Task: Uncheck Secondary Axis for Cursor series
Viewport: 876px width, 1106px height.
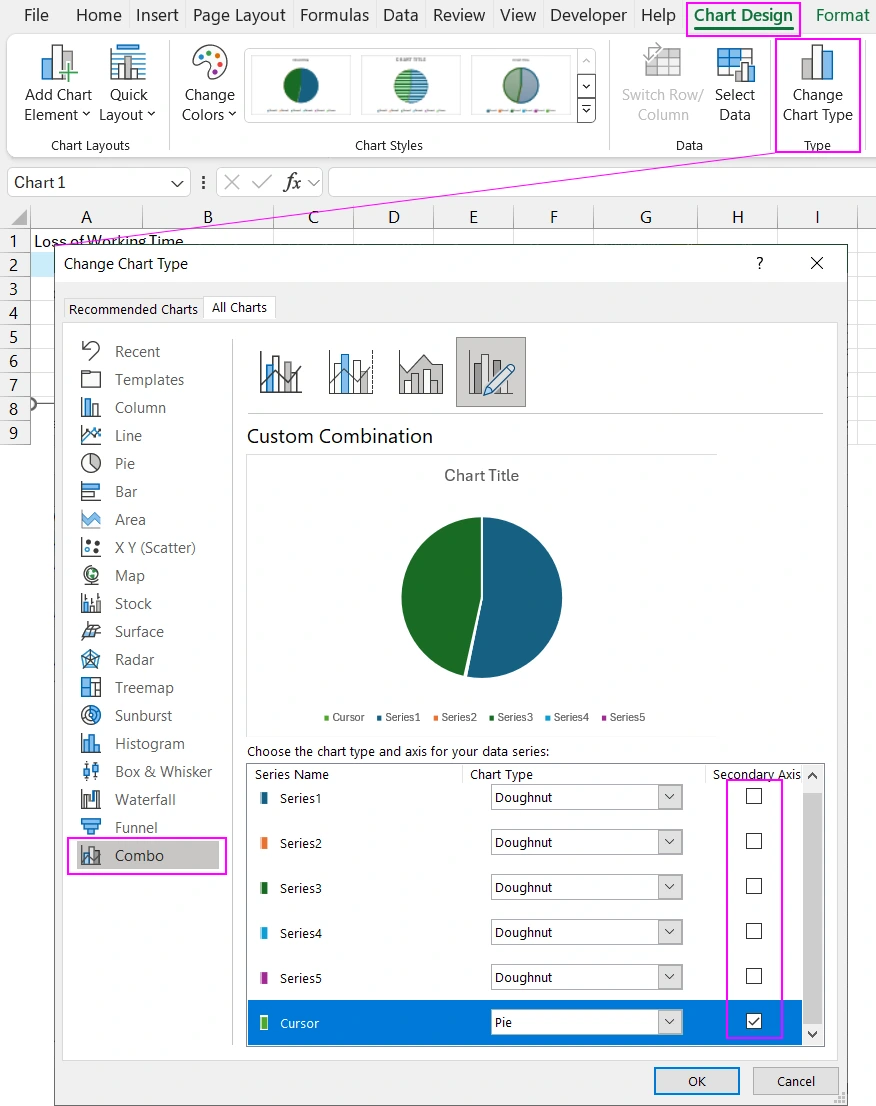Action: coord(754,1021)
